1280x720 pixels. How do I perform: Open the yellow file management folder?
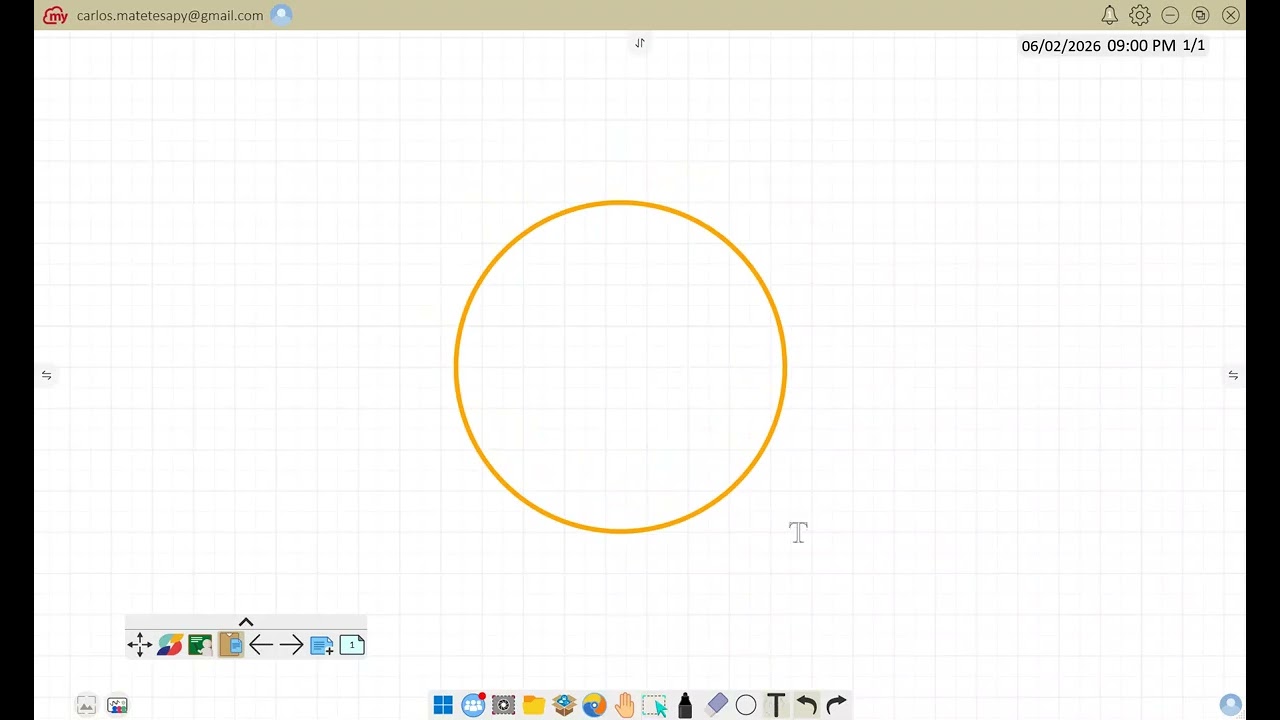pos(534,705)
